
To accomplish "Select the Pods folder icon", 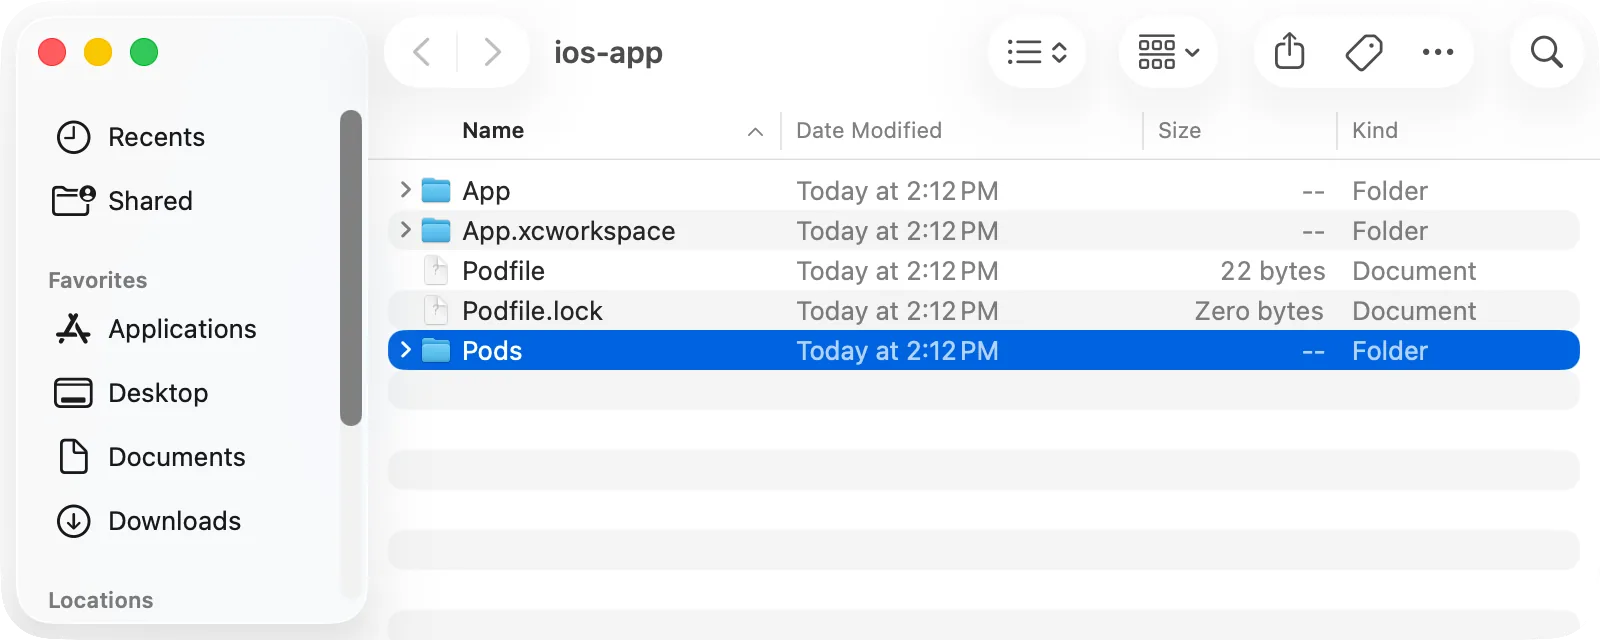I will click(x=436, y=350).
